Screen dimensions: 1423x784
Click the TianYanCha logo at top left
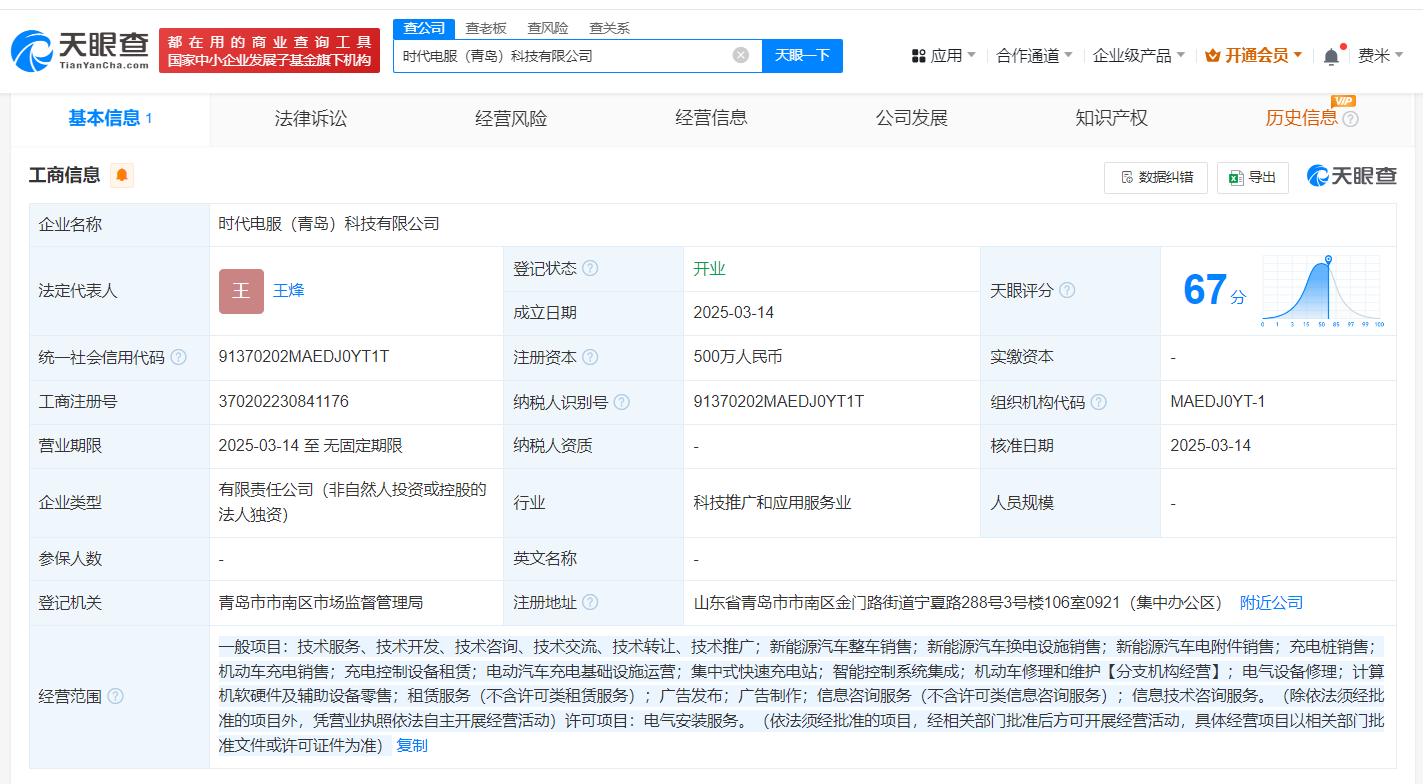tap(80, 51)
